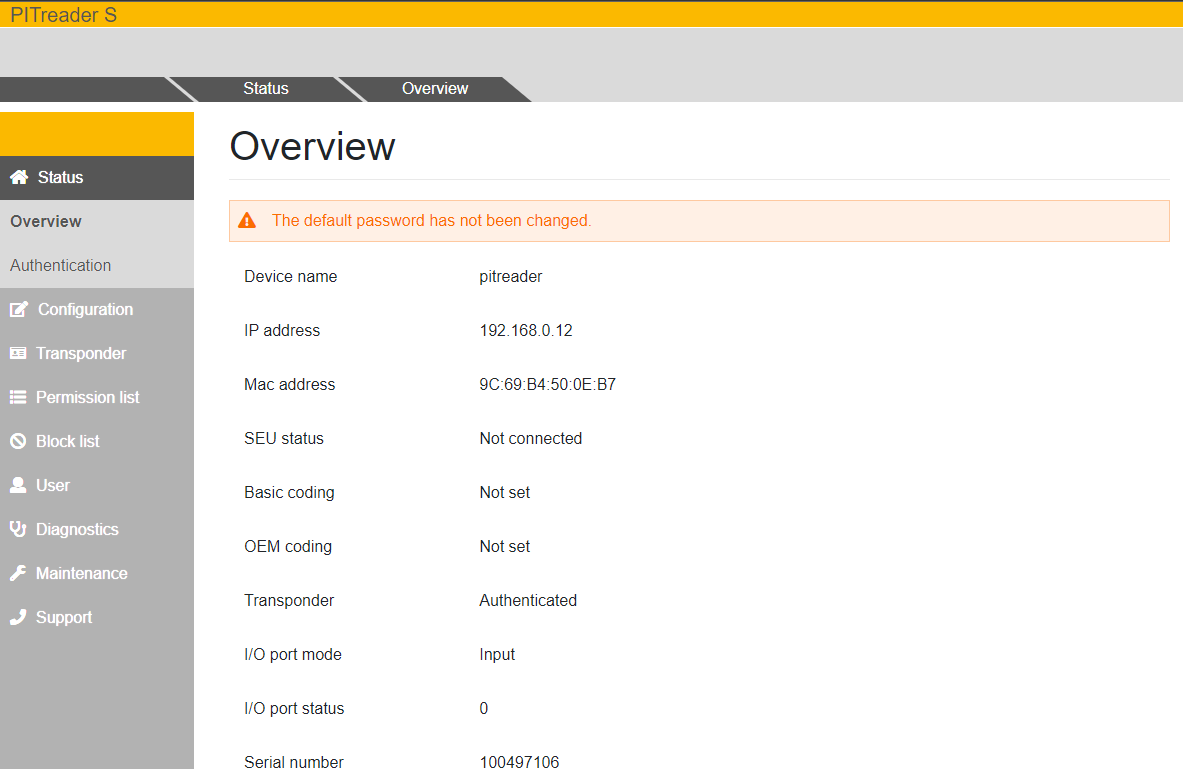Click the Mac address label
1183x769 pixels.
pyautogui.click(x=289, y=384)
